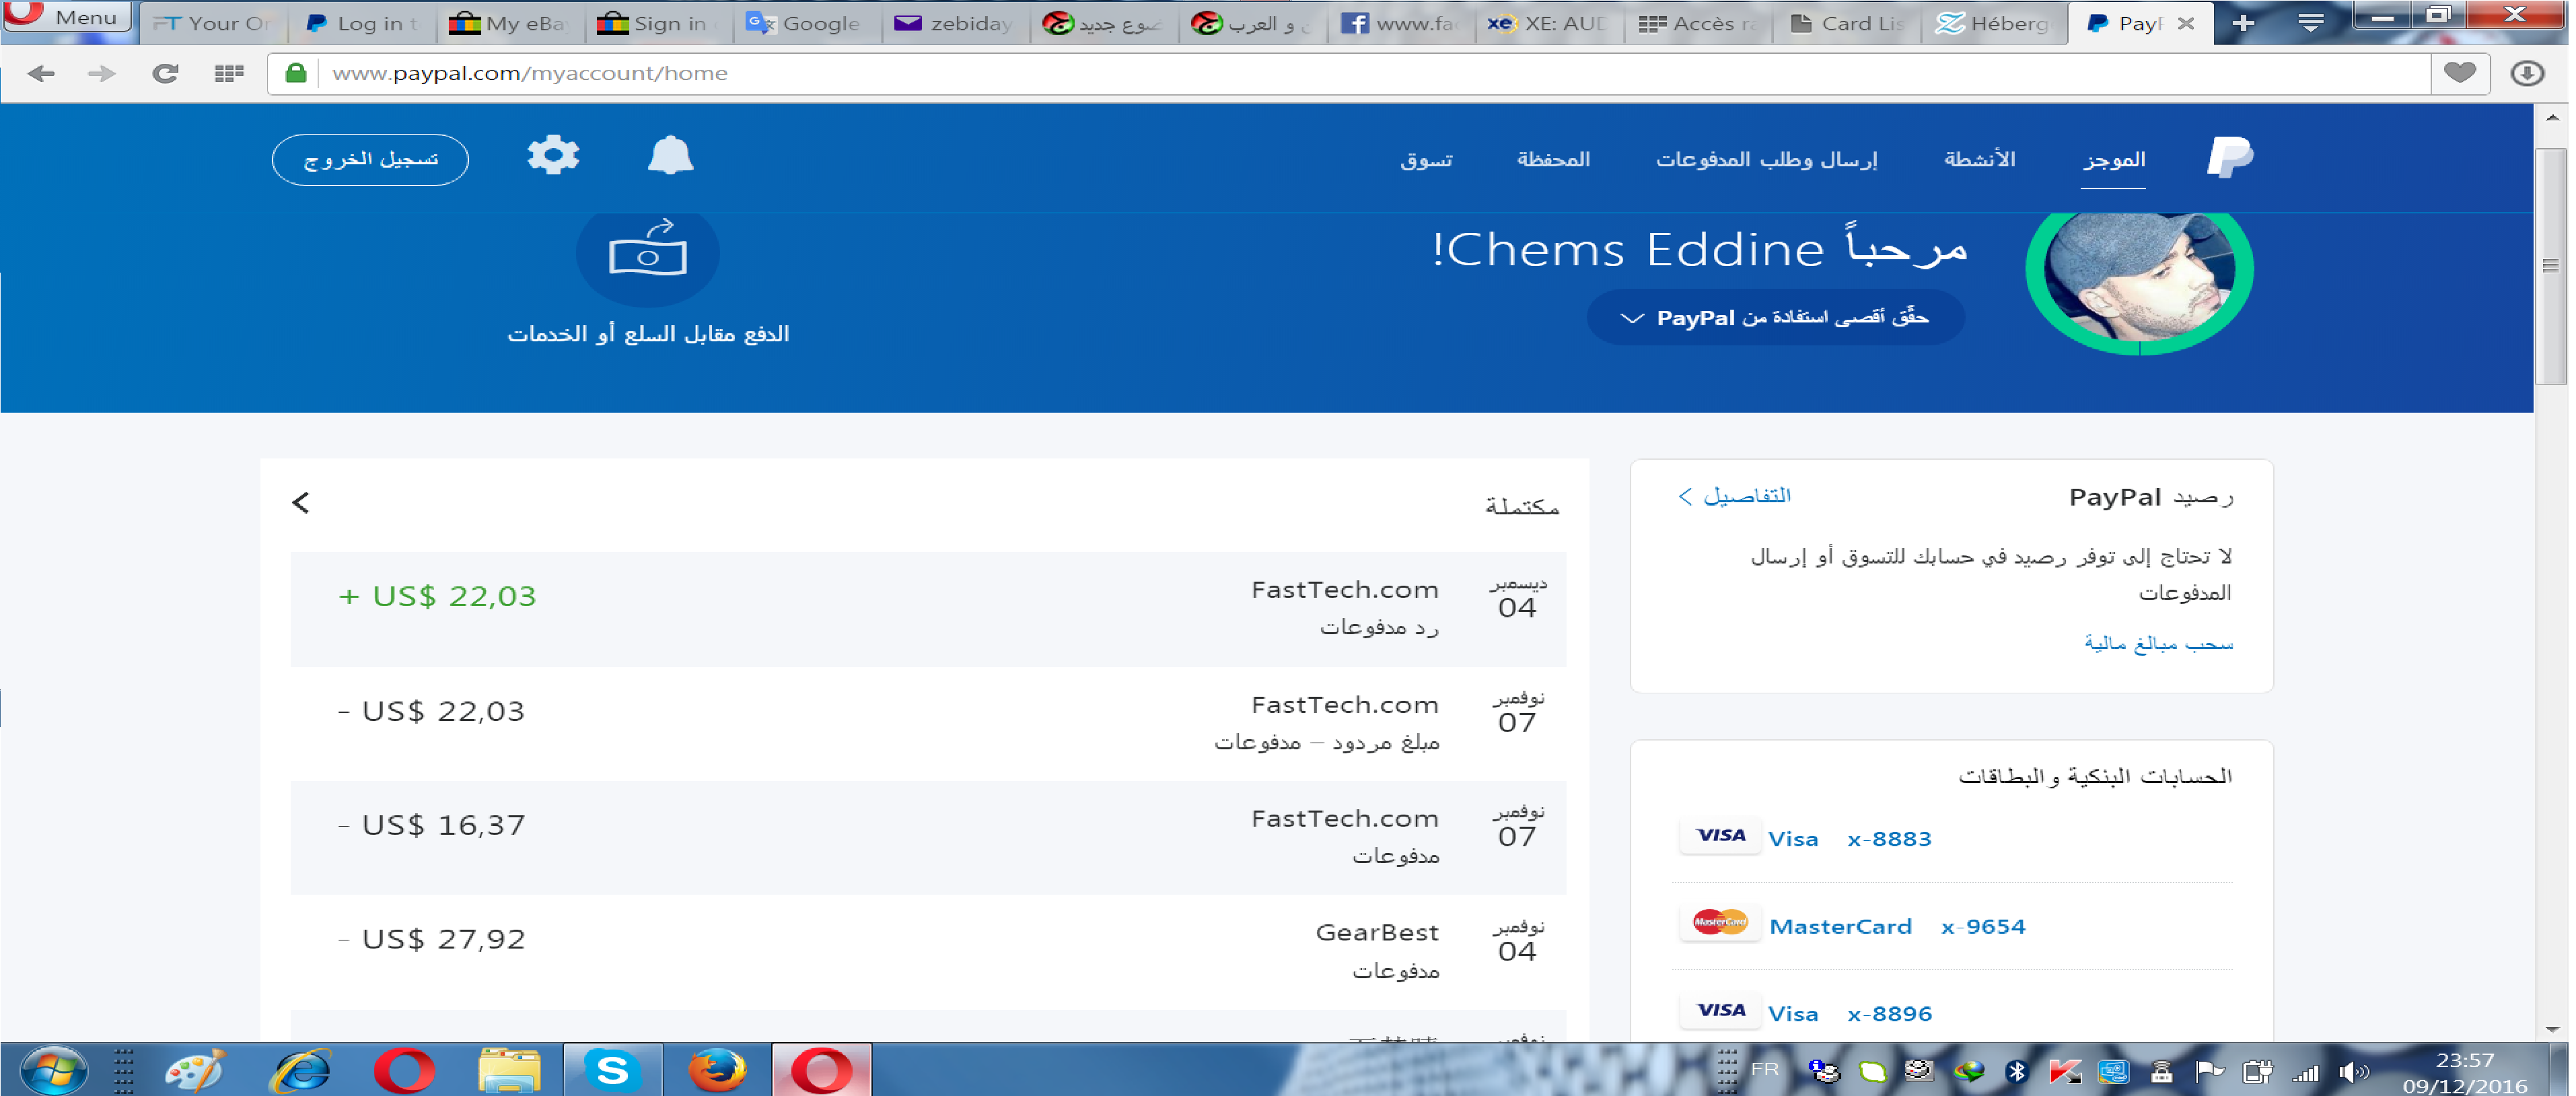This screenshot has height=1096, width=2576.
Task: Open Skype from the taskbar
Action: 612,1070
